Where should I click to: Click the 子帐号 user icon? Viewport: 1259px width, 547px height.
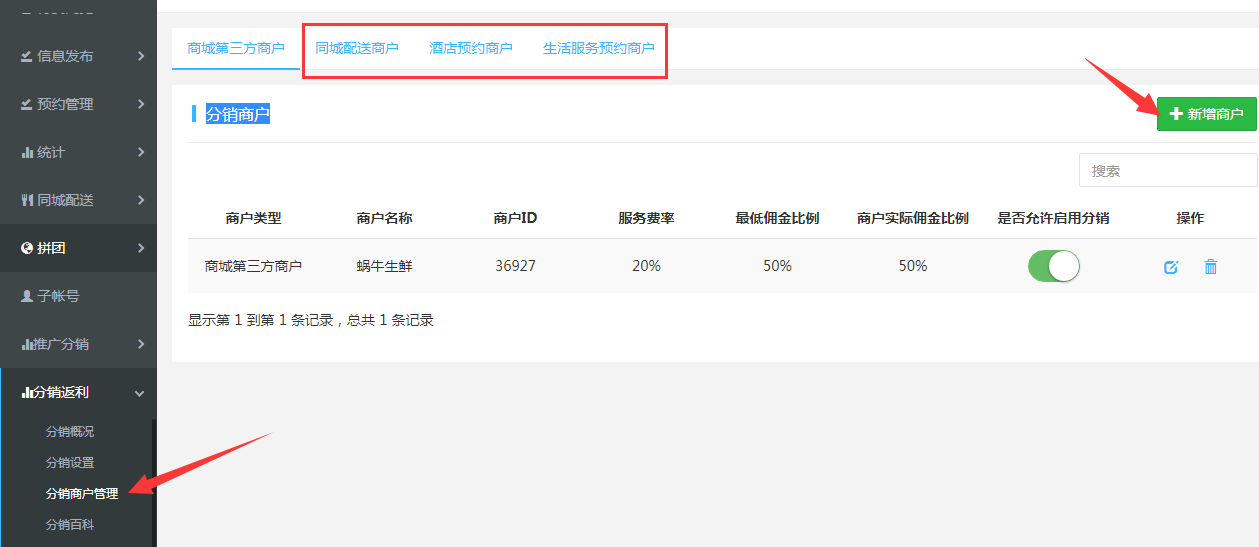tap(27, 296)
